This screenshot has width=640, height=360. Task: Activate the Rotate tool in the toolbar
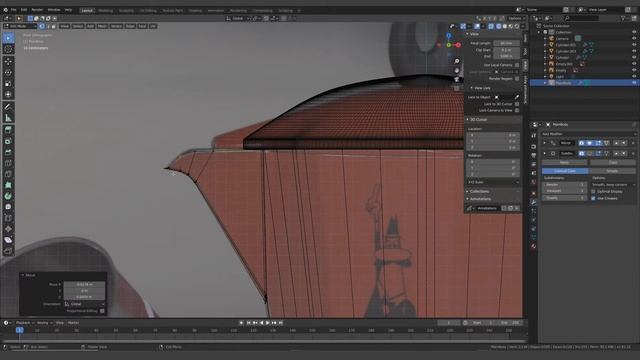point(8,73)
